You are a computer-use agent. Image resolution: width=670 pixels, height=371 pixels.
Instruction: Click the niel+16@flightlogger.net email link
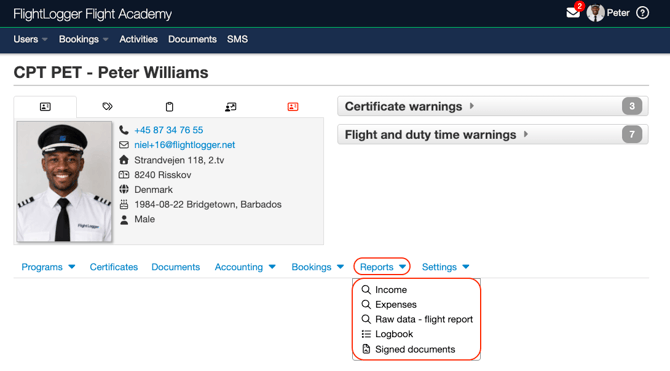[185, 145]
